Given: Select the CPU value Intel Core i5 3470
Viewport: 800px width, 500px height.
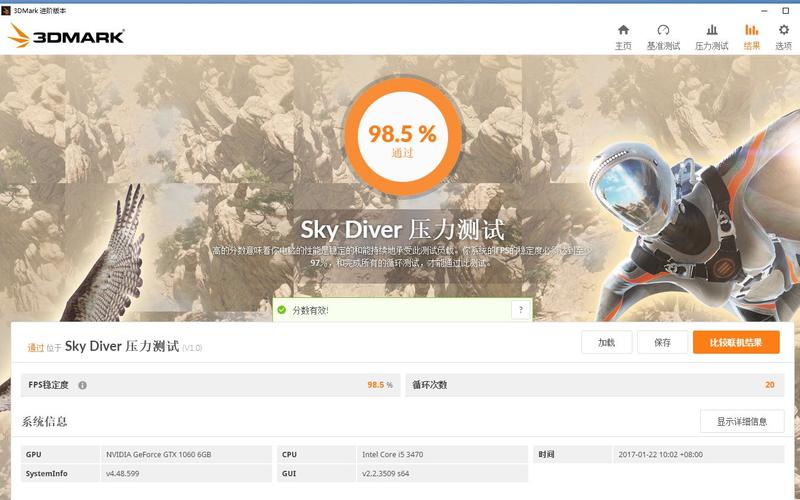Looking at the screenshot, I should pyautogui.click(x=392, y=454).
